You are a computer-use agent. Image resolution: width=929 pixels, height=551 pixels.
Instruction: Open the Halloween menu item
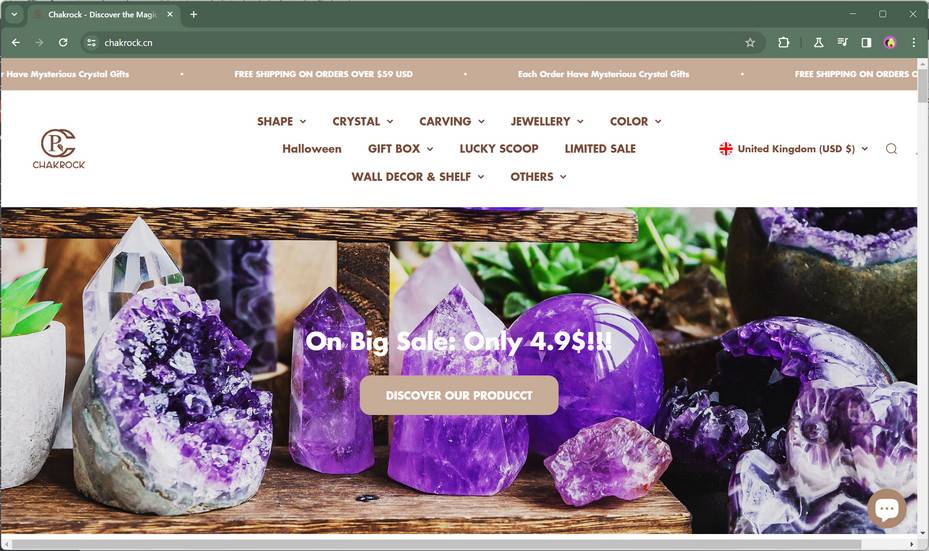312,149
